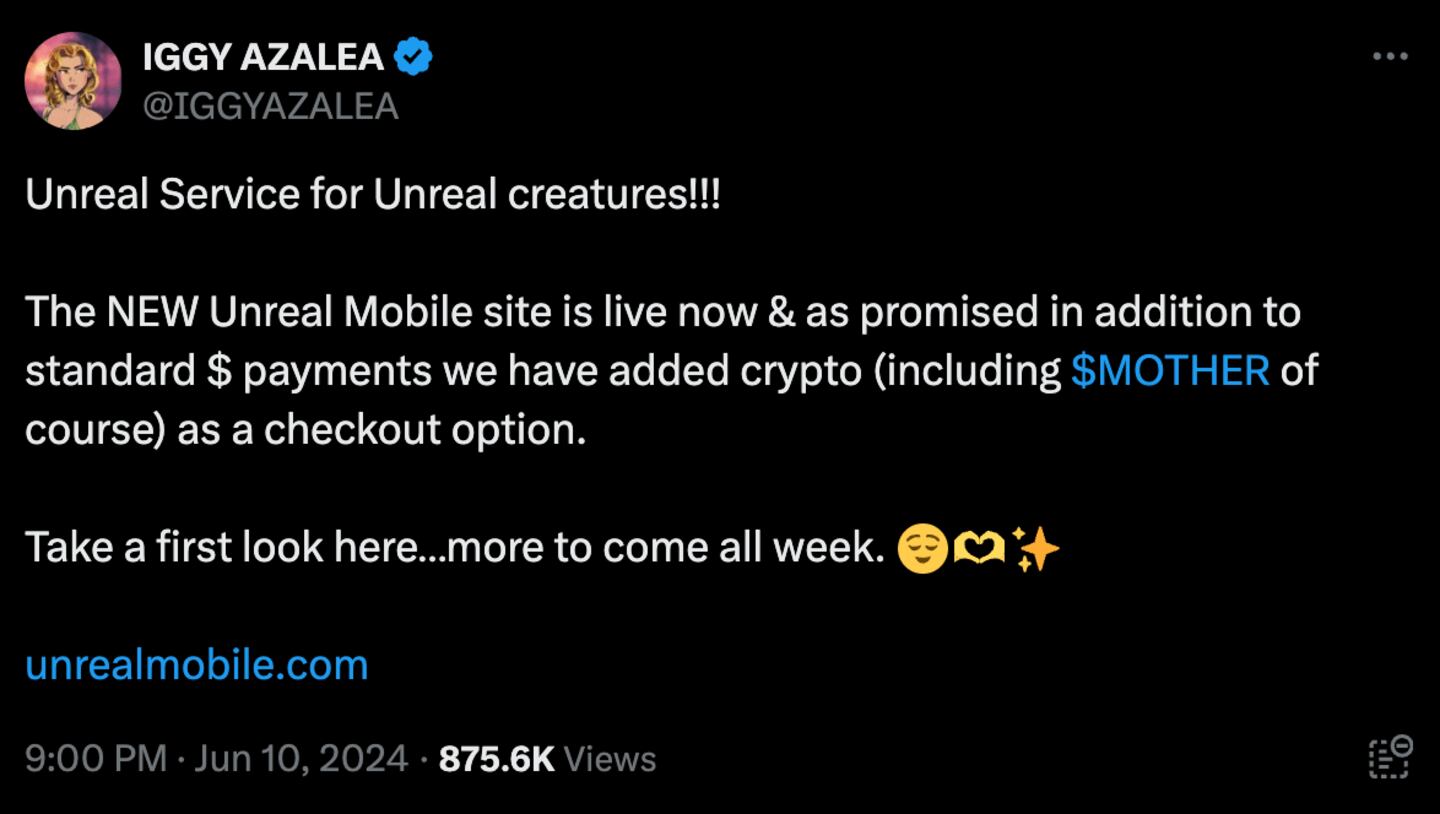Open the @IGGYAZALEA handle link
Viewport: 1440px width, 814px height.
pos(271,106)
